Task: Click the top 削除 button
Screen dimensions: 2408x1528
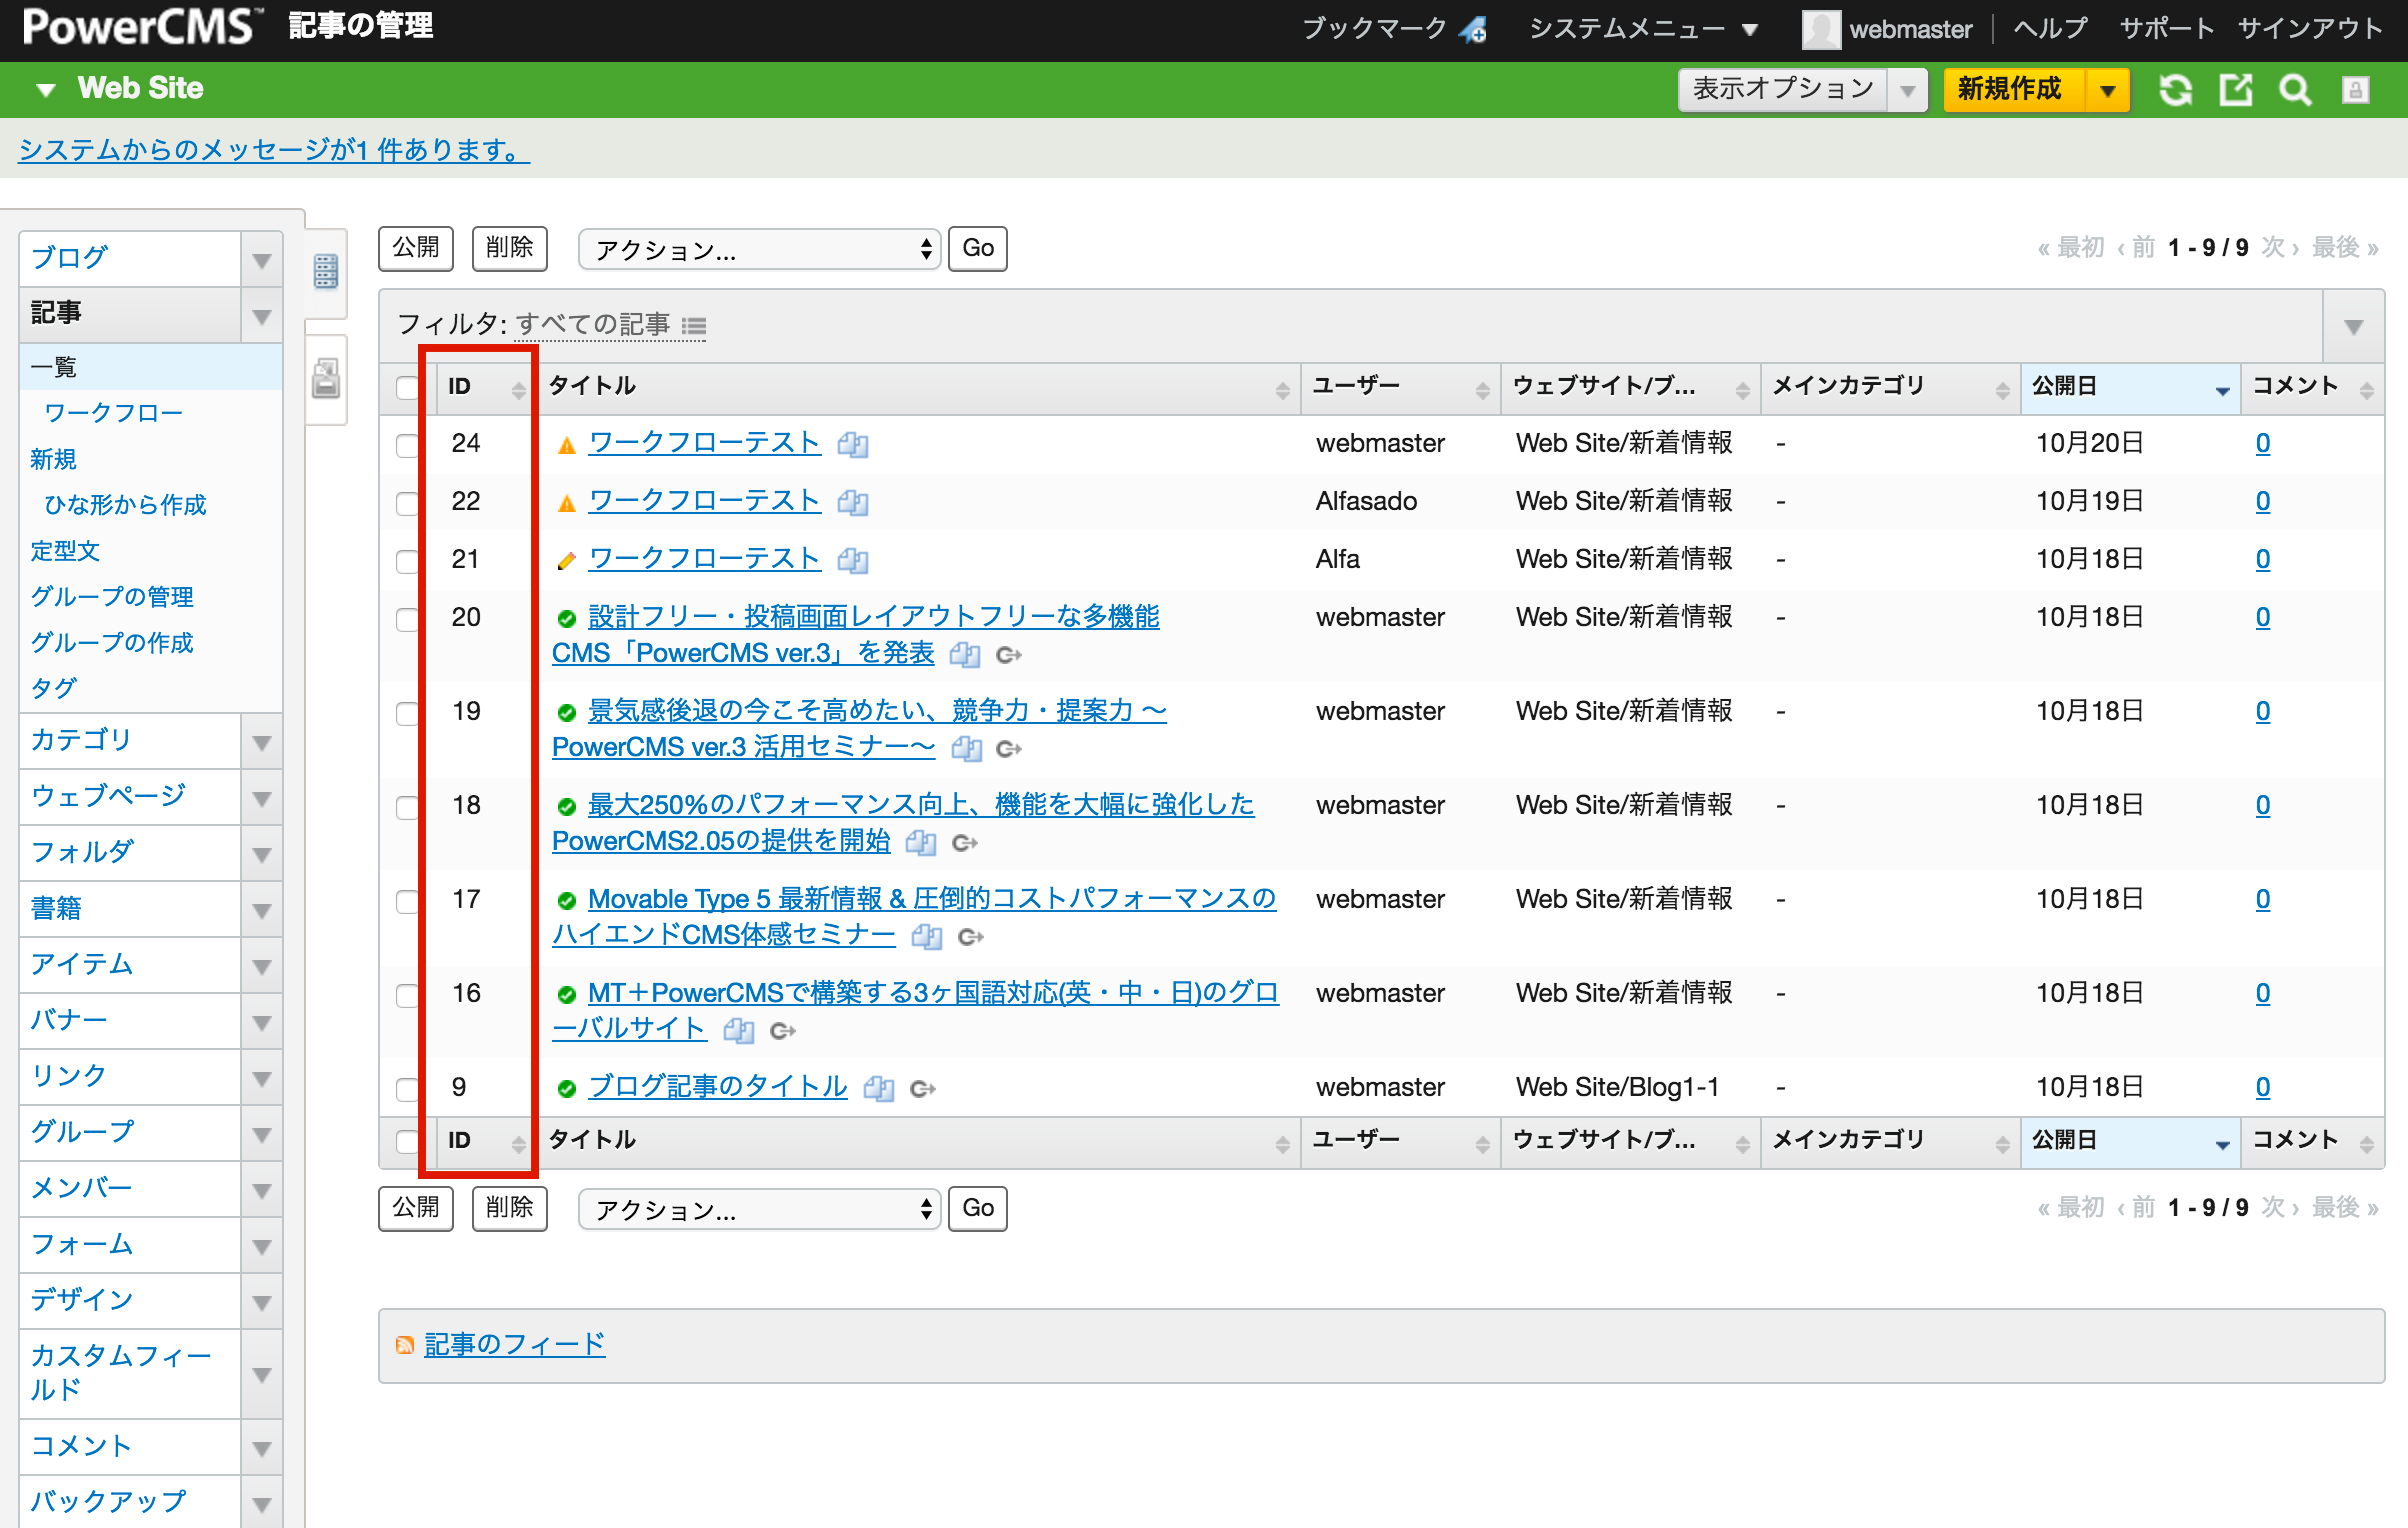Action: pos(510,248)
